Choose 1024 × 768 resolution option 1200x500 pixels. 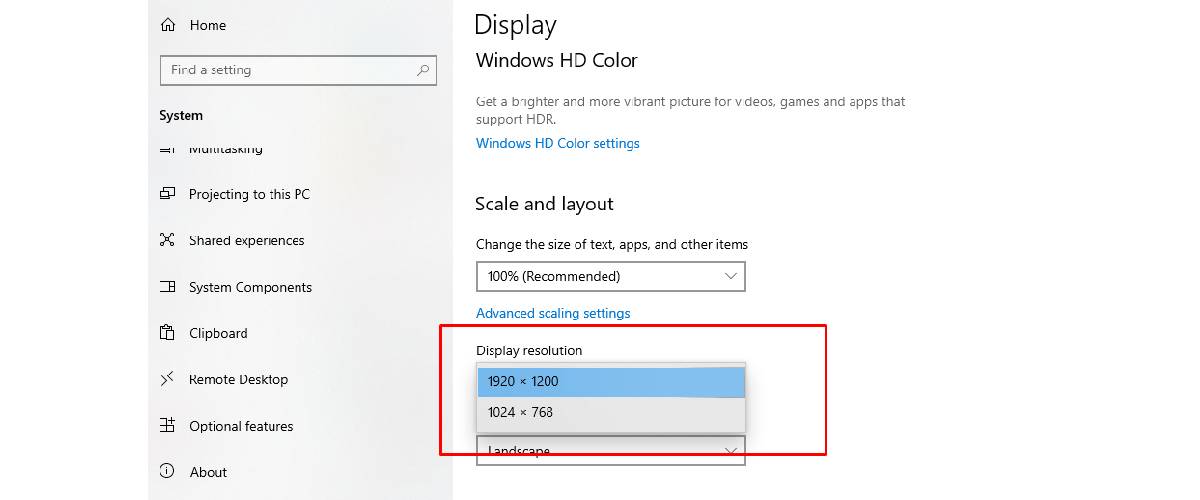tap(611, 412)
